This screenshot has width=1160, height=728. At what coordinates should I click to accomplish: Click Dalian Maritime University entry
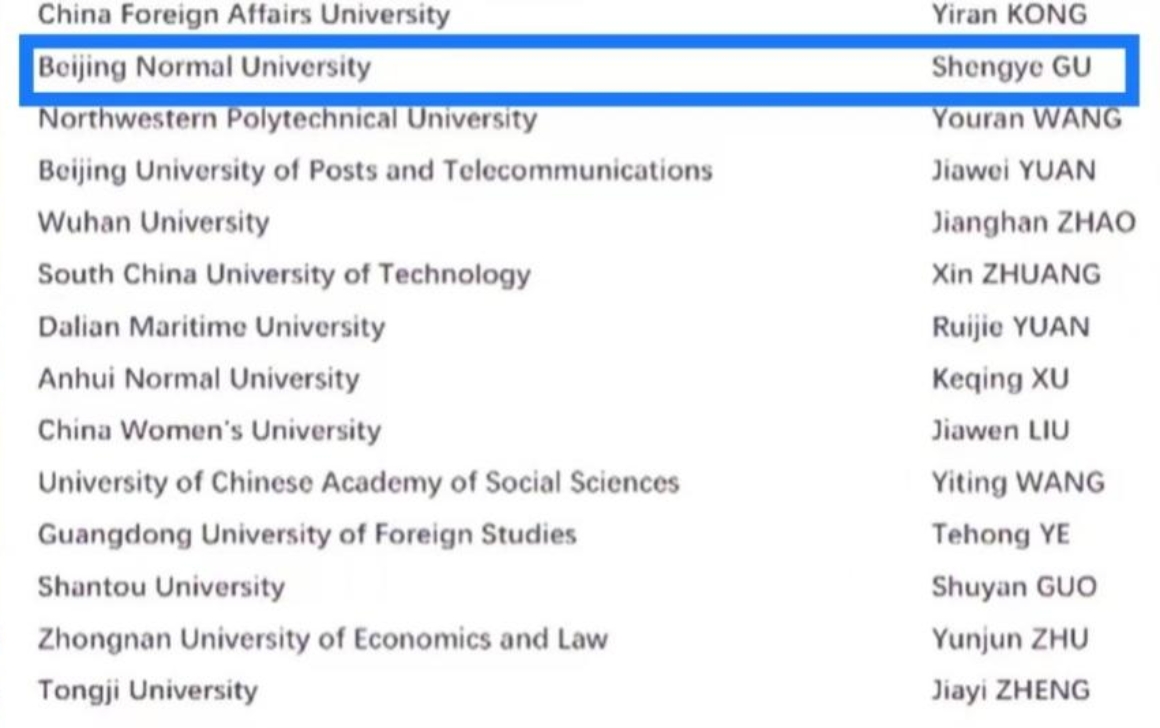click(x=211, y=327)
